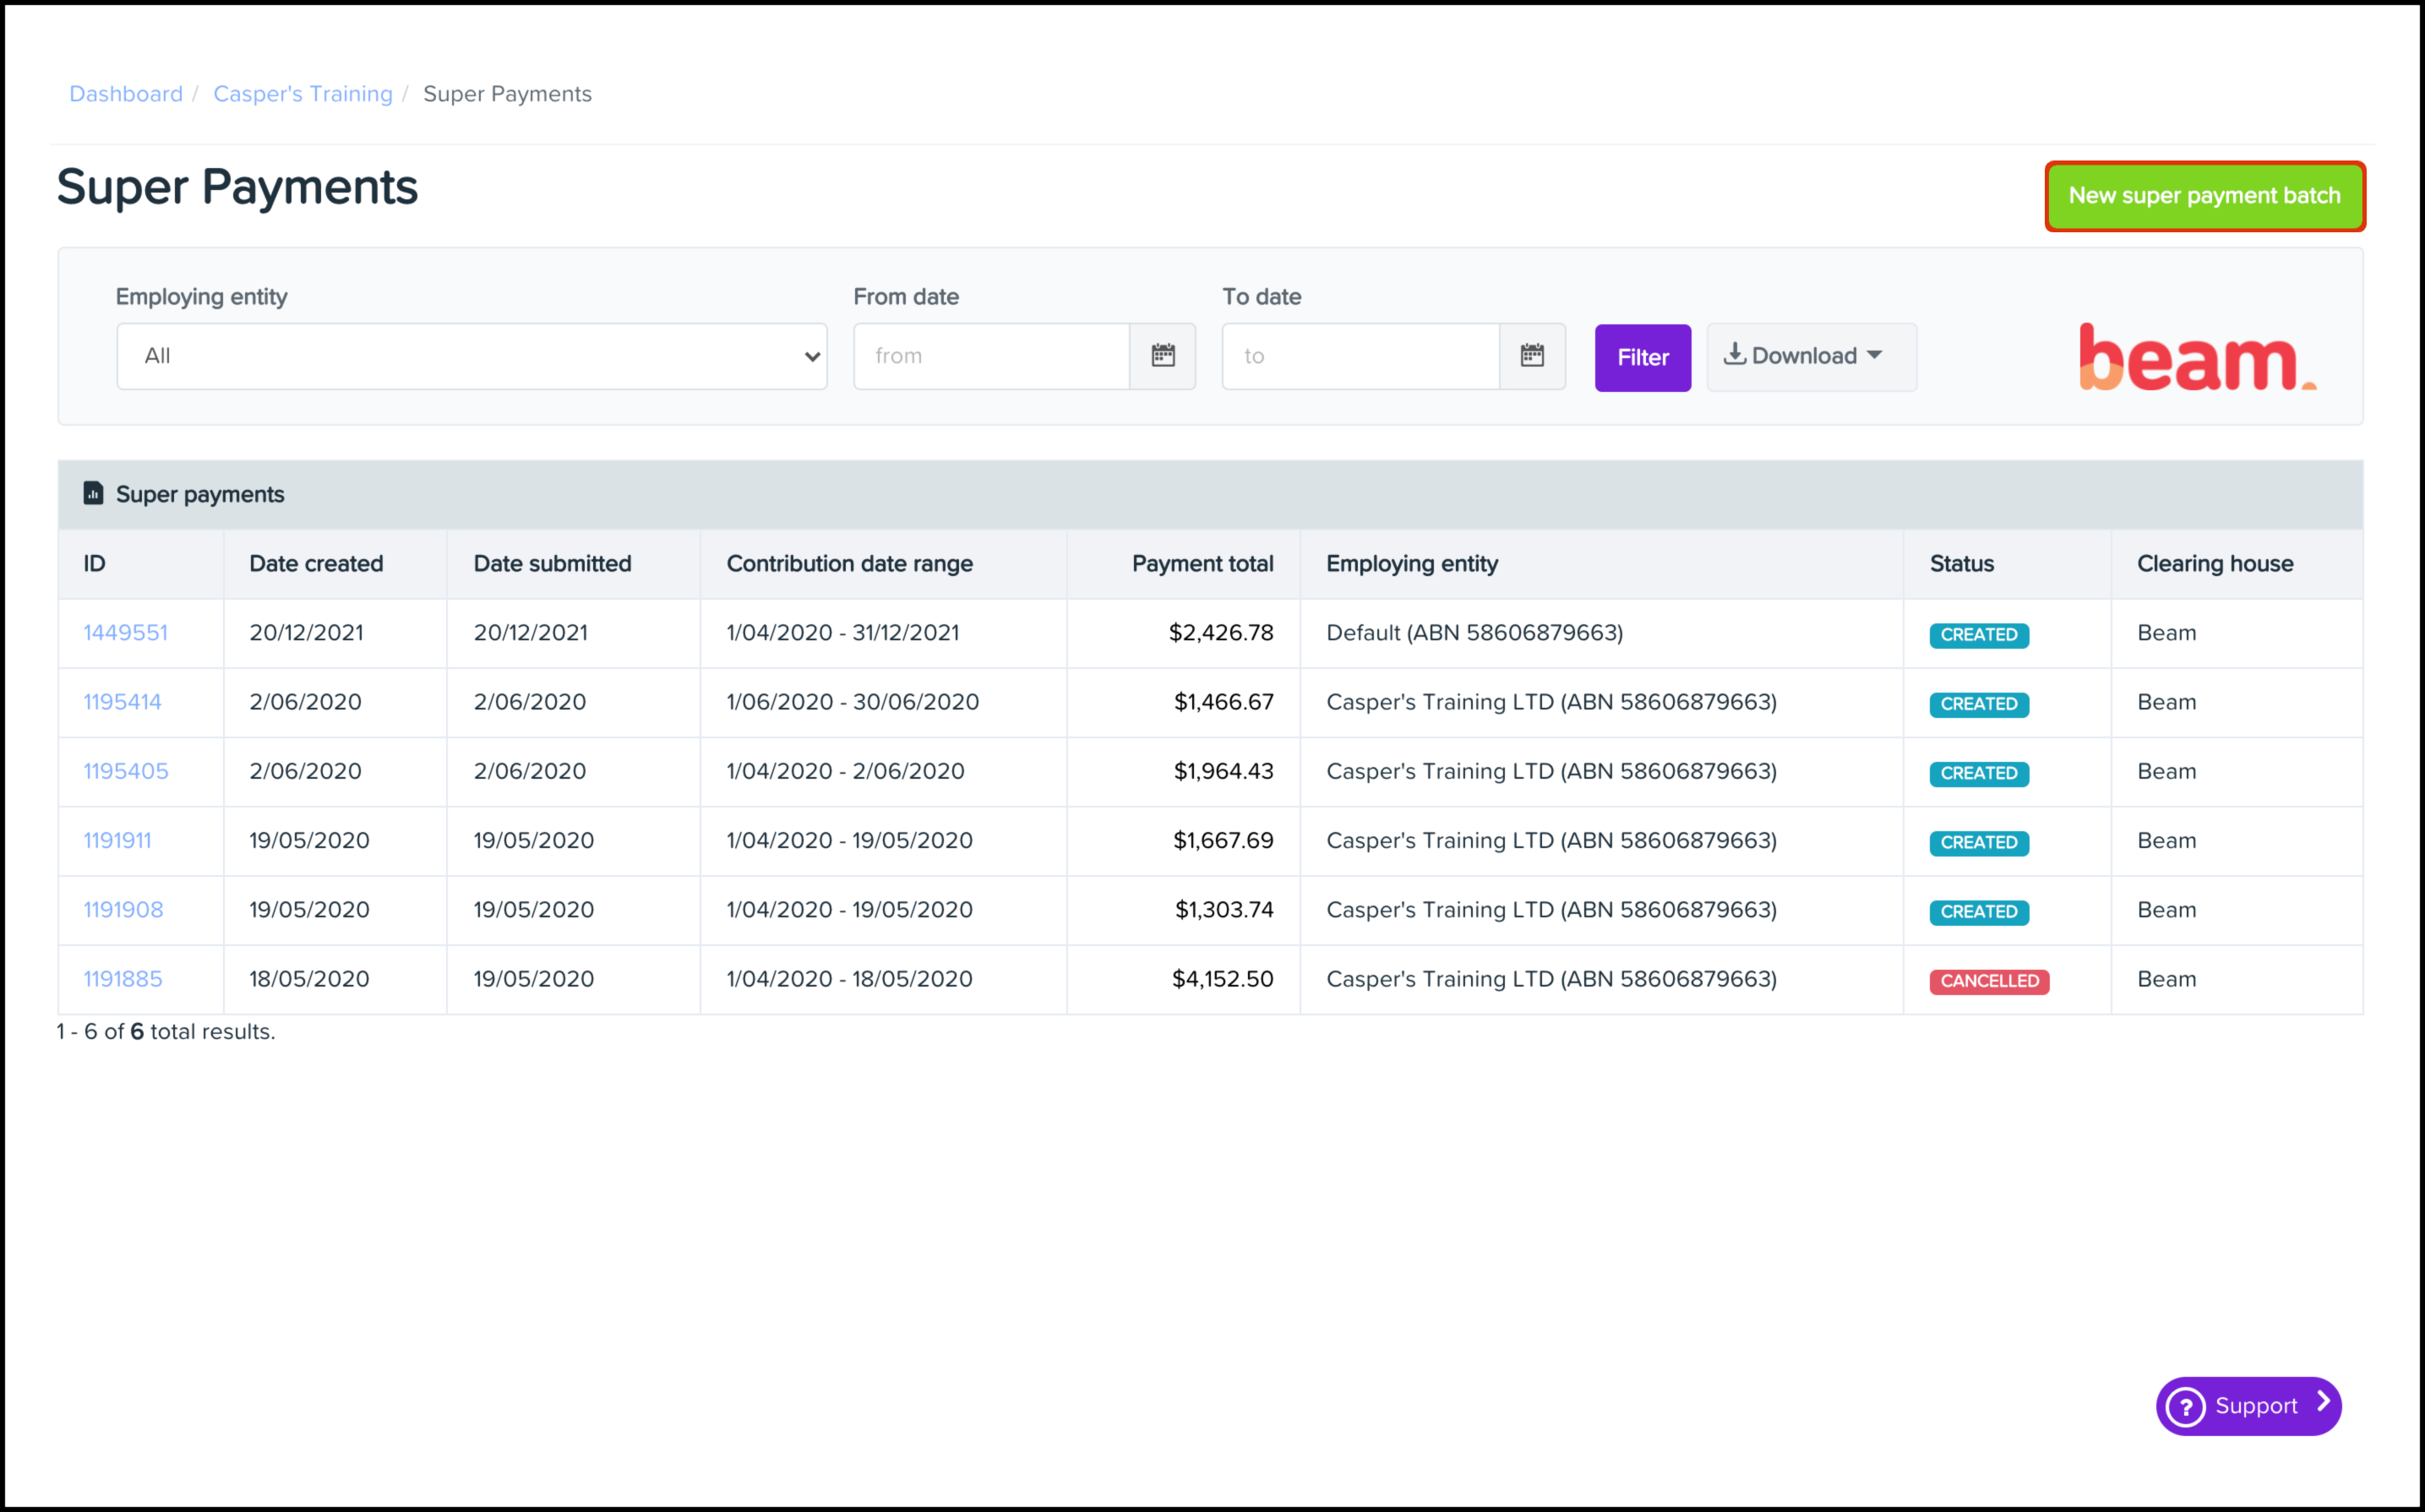
Task: Open super payment 1449551
Action: tap(126, 633)
